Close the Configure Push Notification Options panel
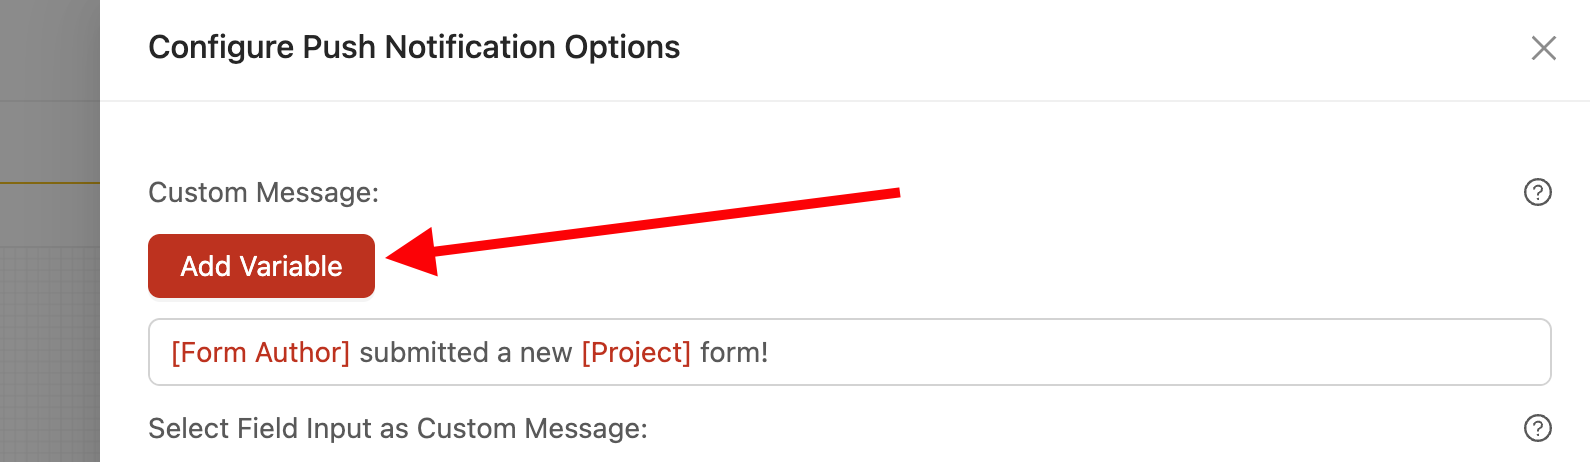Viewport: 1590px width, 462px height. pos(1543,48)
